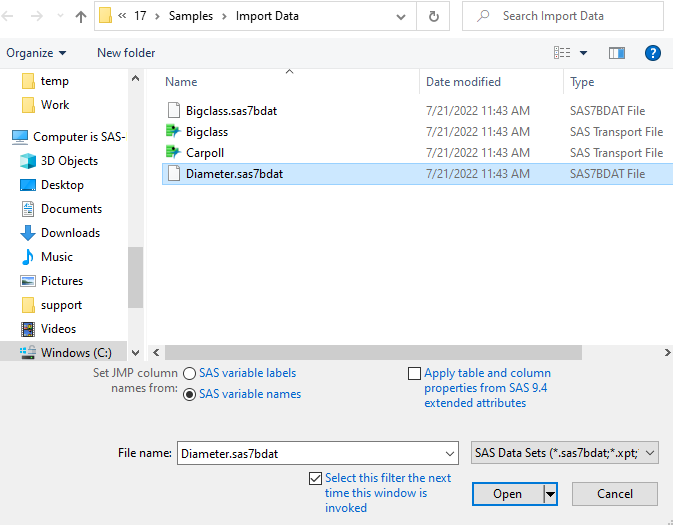Go up one folder level arrow
The height and width of the screenshot is (525, 673).
[81, 16]
